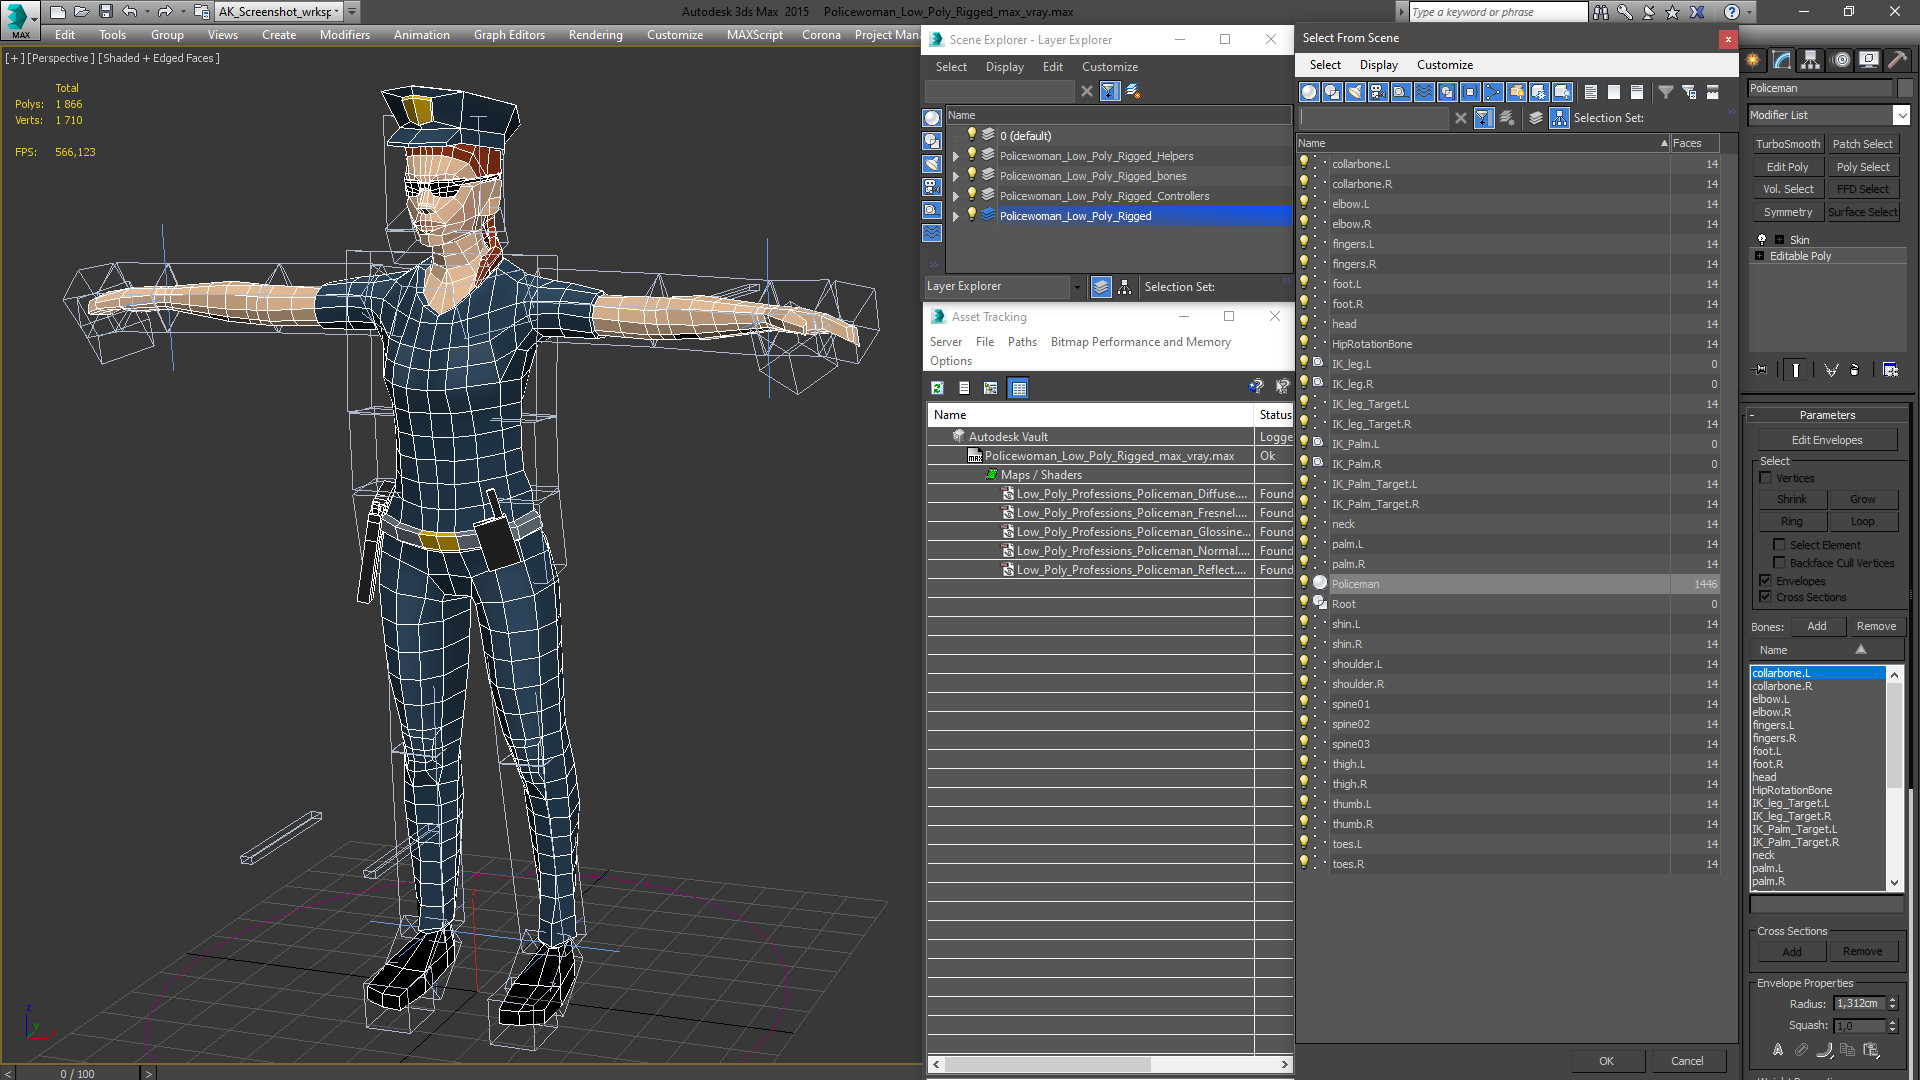This screenshot has height=1080, width=1920.
Task: Click Configure Modifier Sets icon
Action: 1890,370
